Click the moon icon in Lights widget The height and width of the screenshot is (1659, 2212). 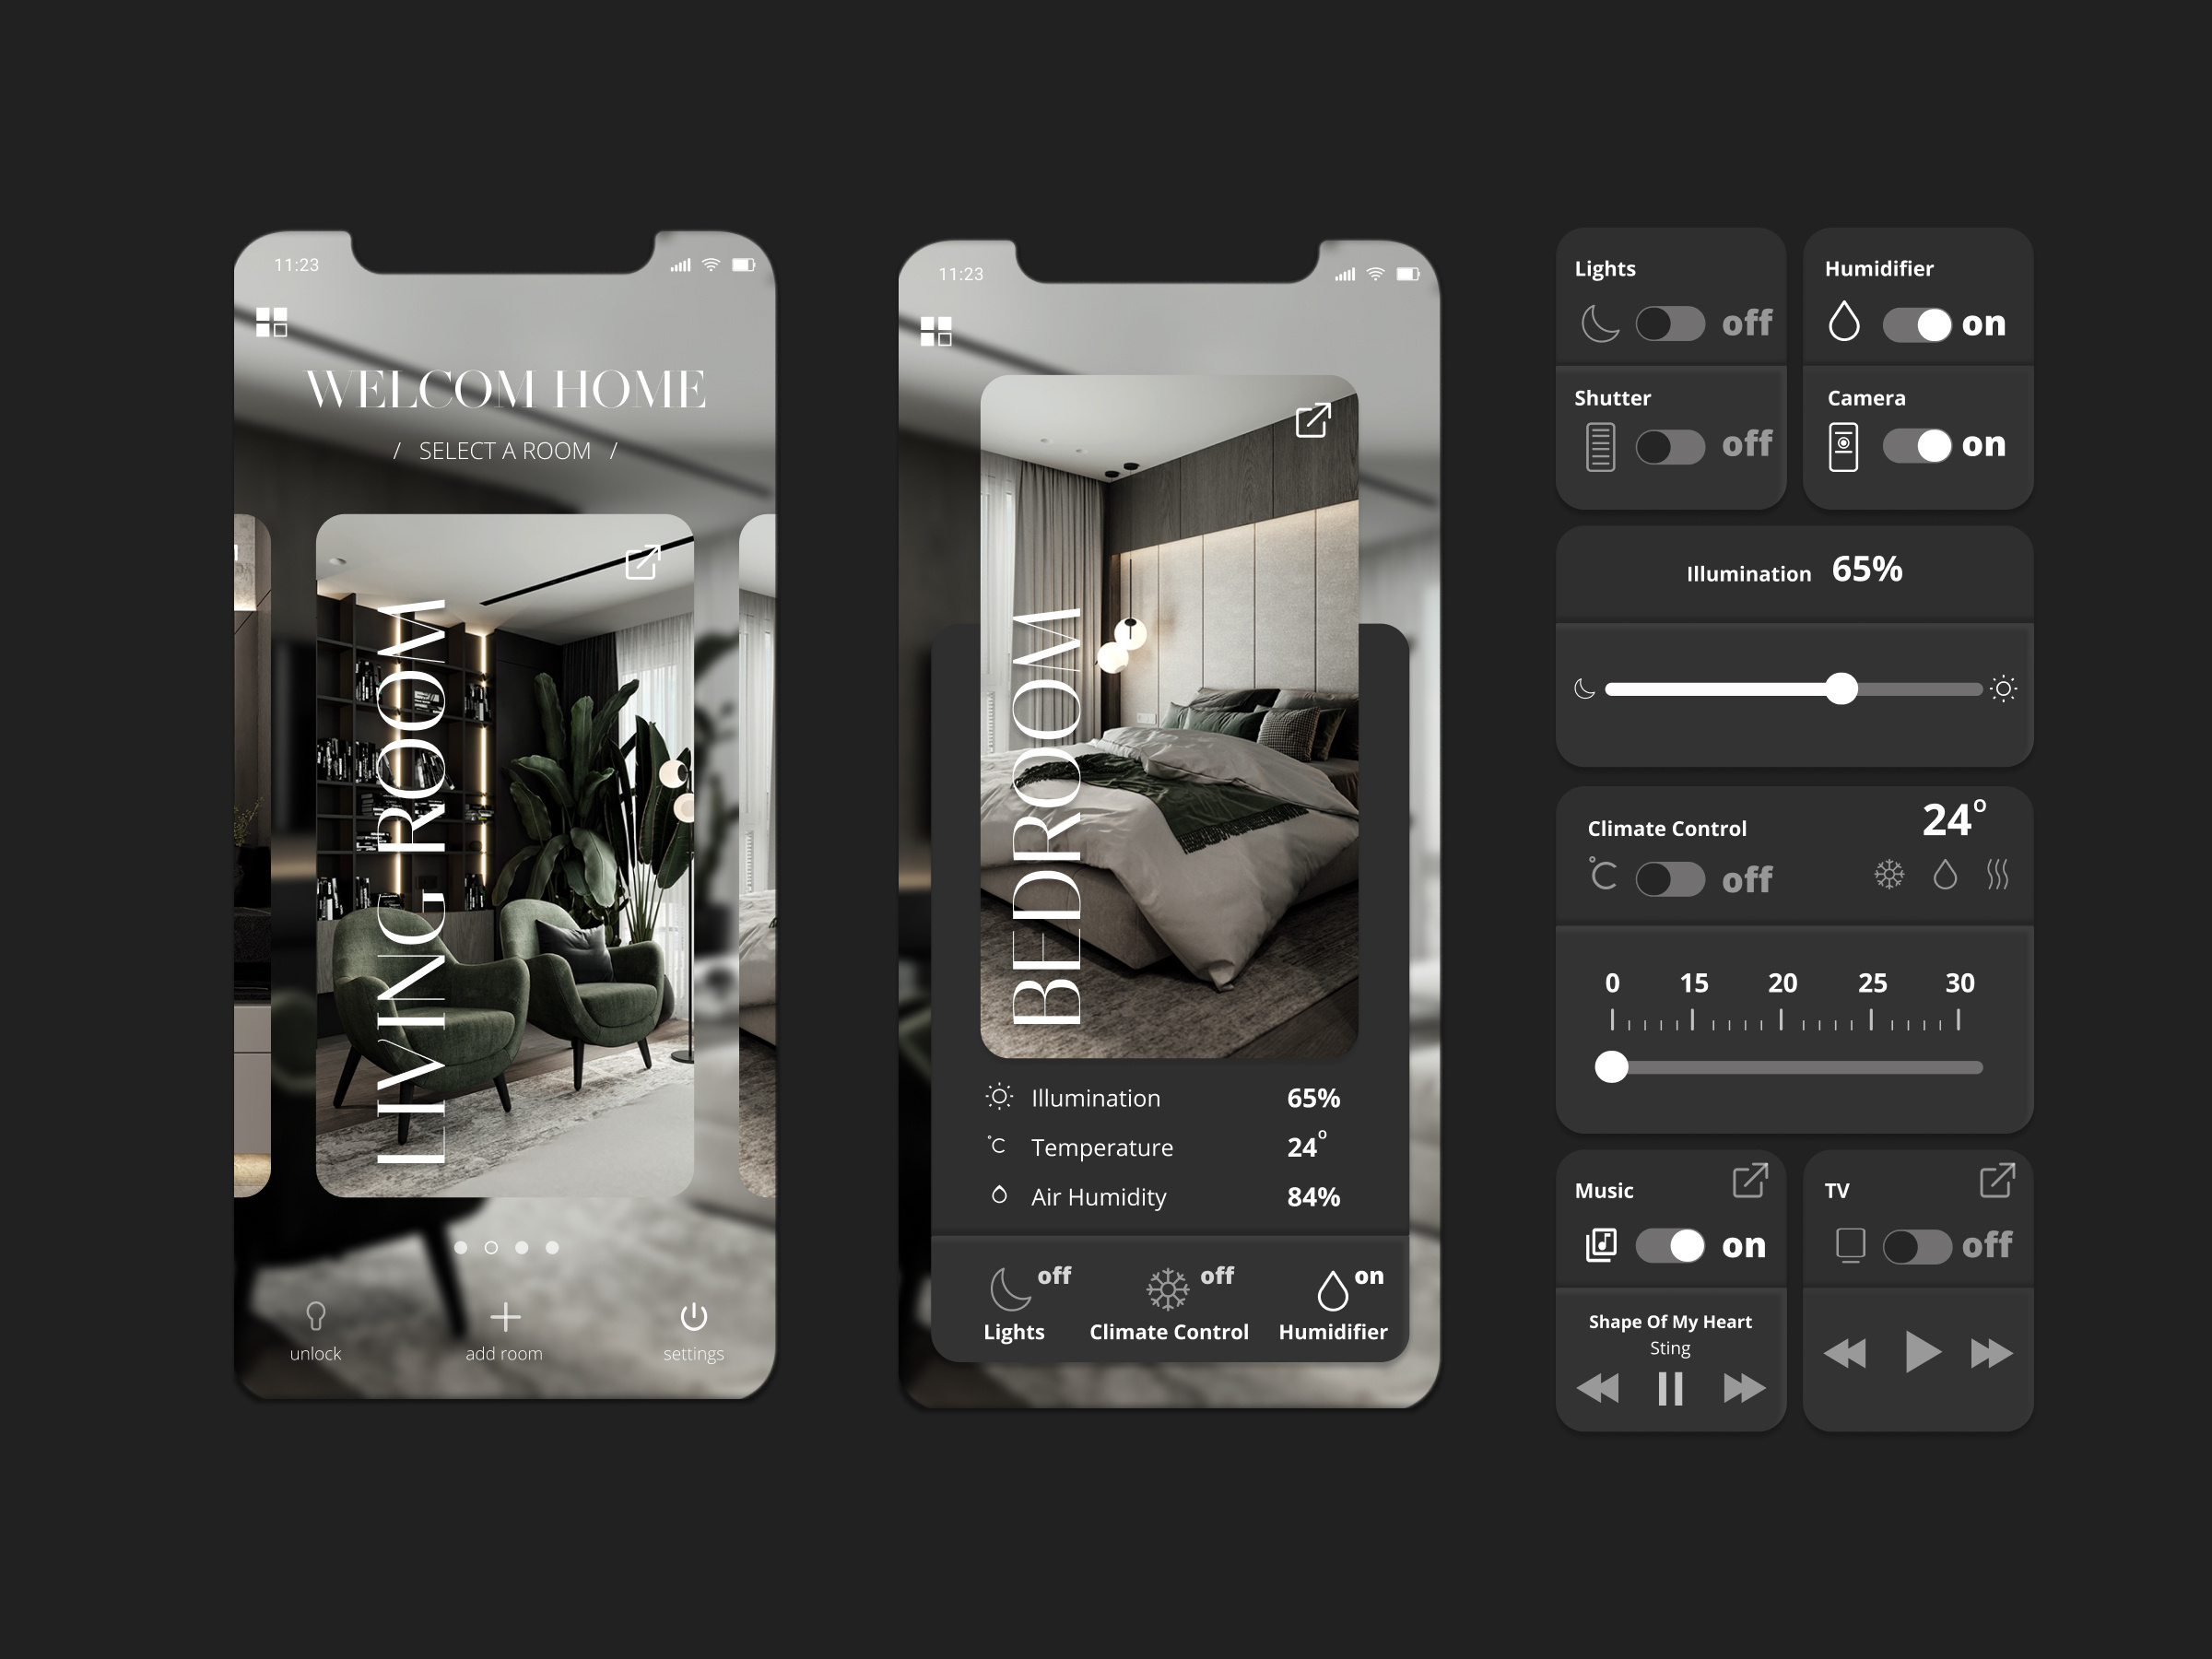1600,324
